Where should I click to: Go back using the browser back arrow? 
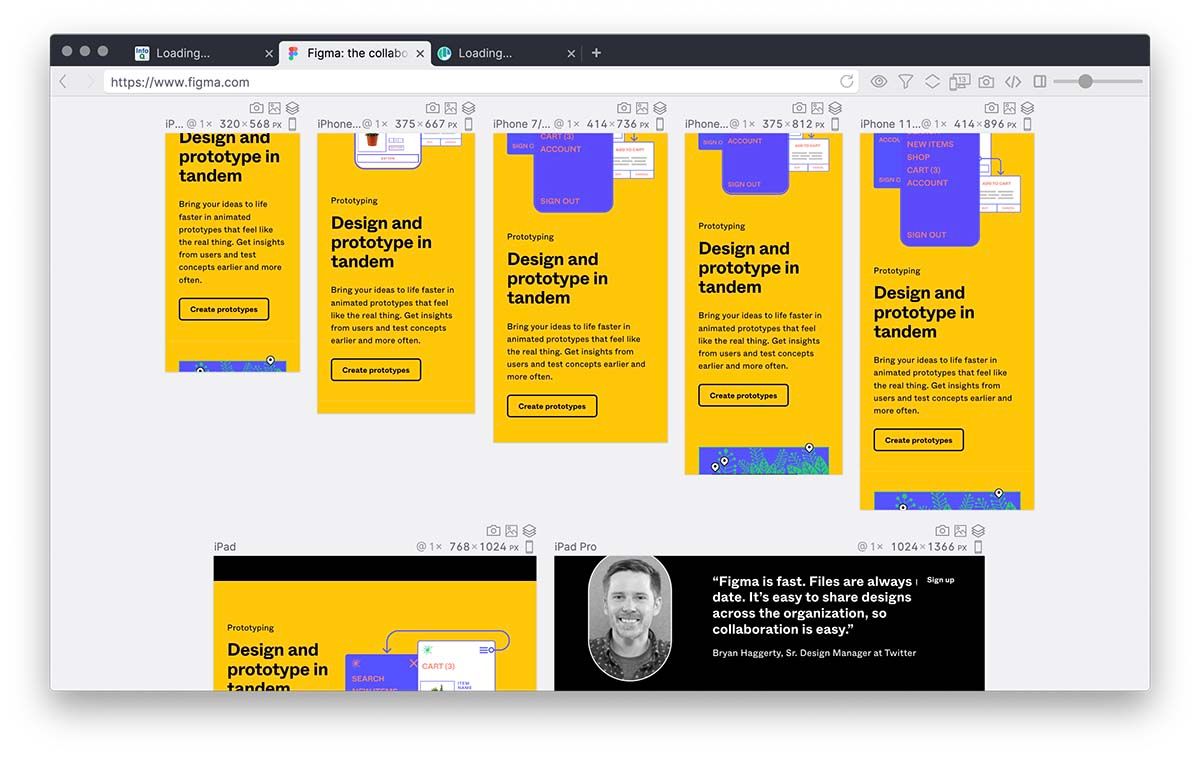pyautogui.click(x=63, y=82)
